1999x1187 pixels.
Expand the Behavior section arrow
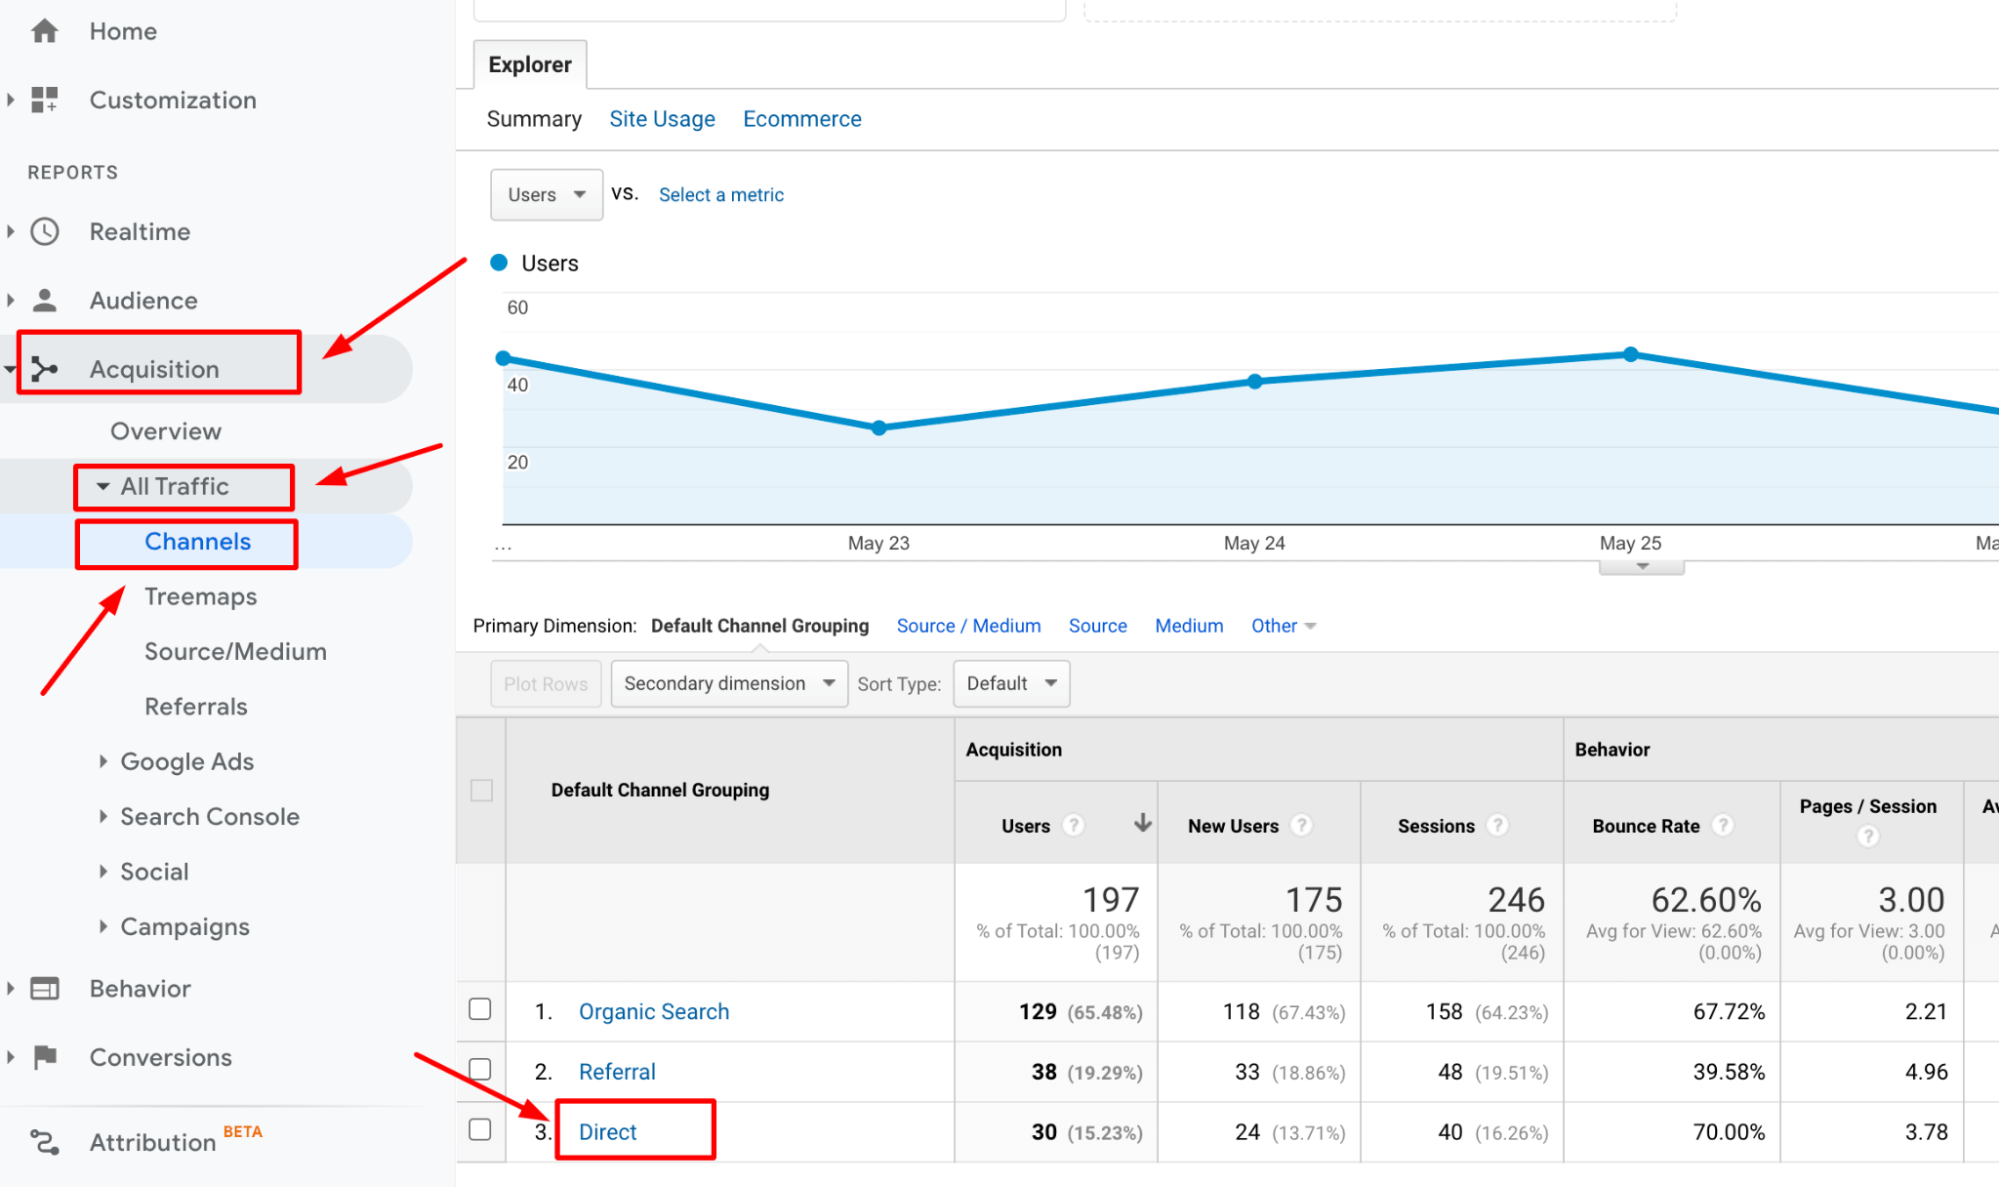point(11,988)
